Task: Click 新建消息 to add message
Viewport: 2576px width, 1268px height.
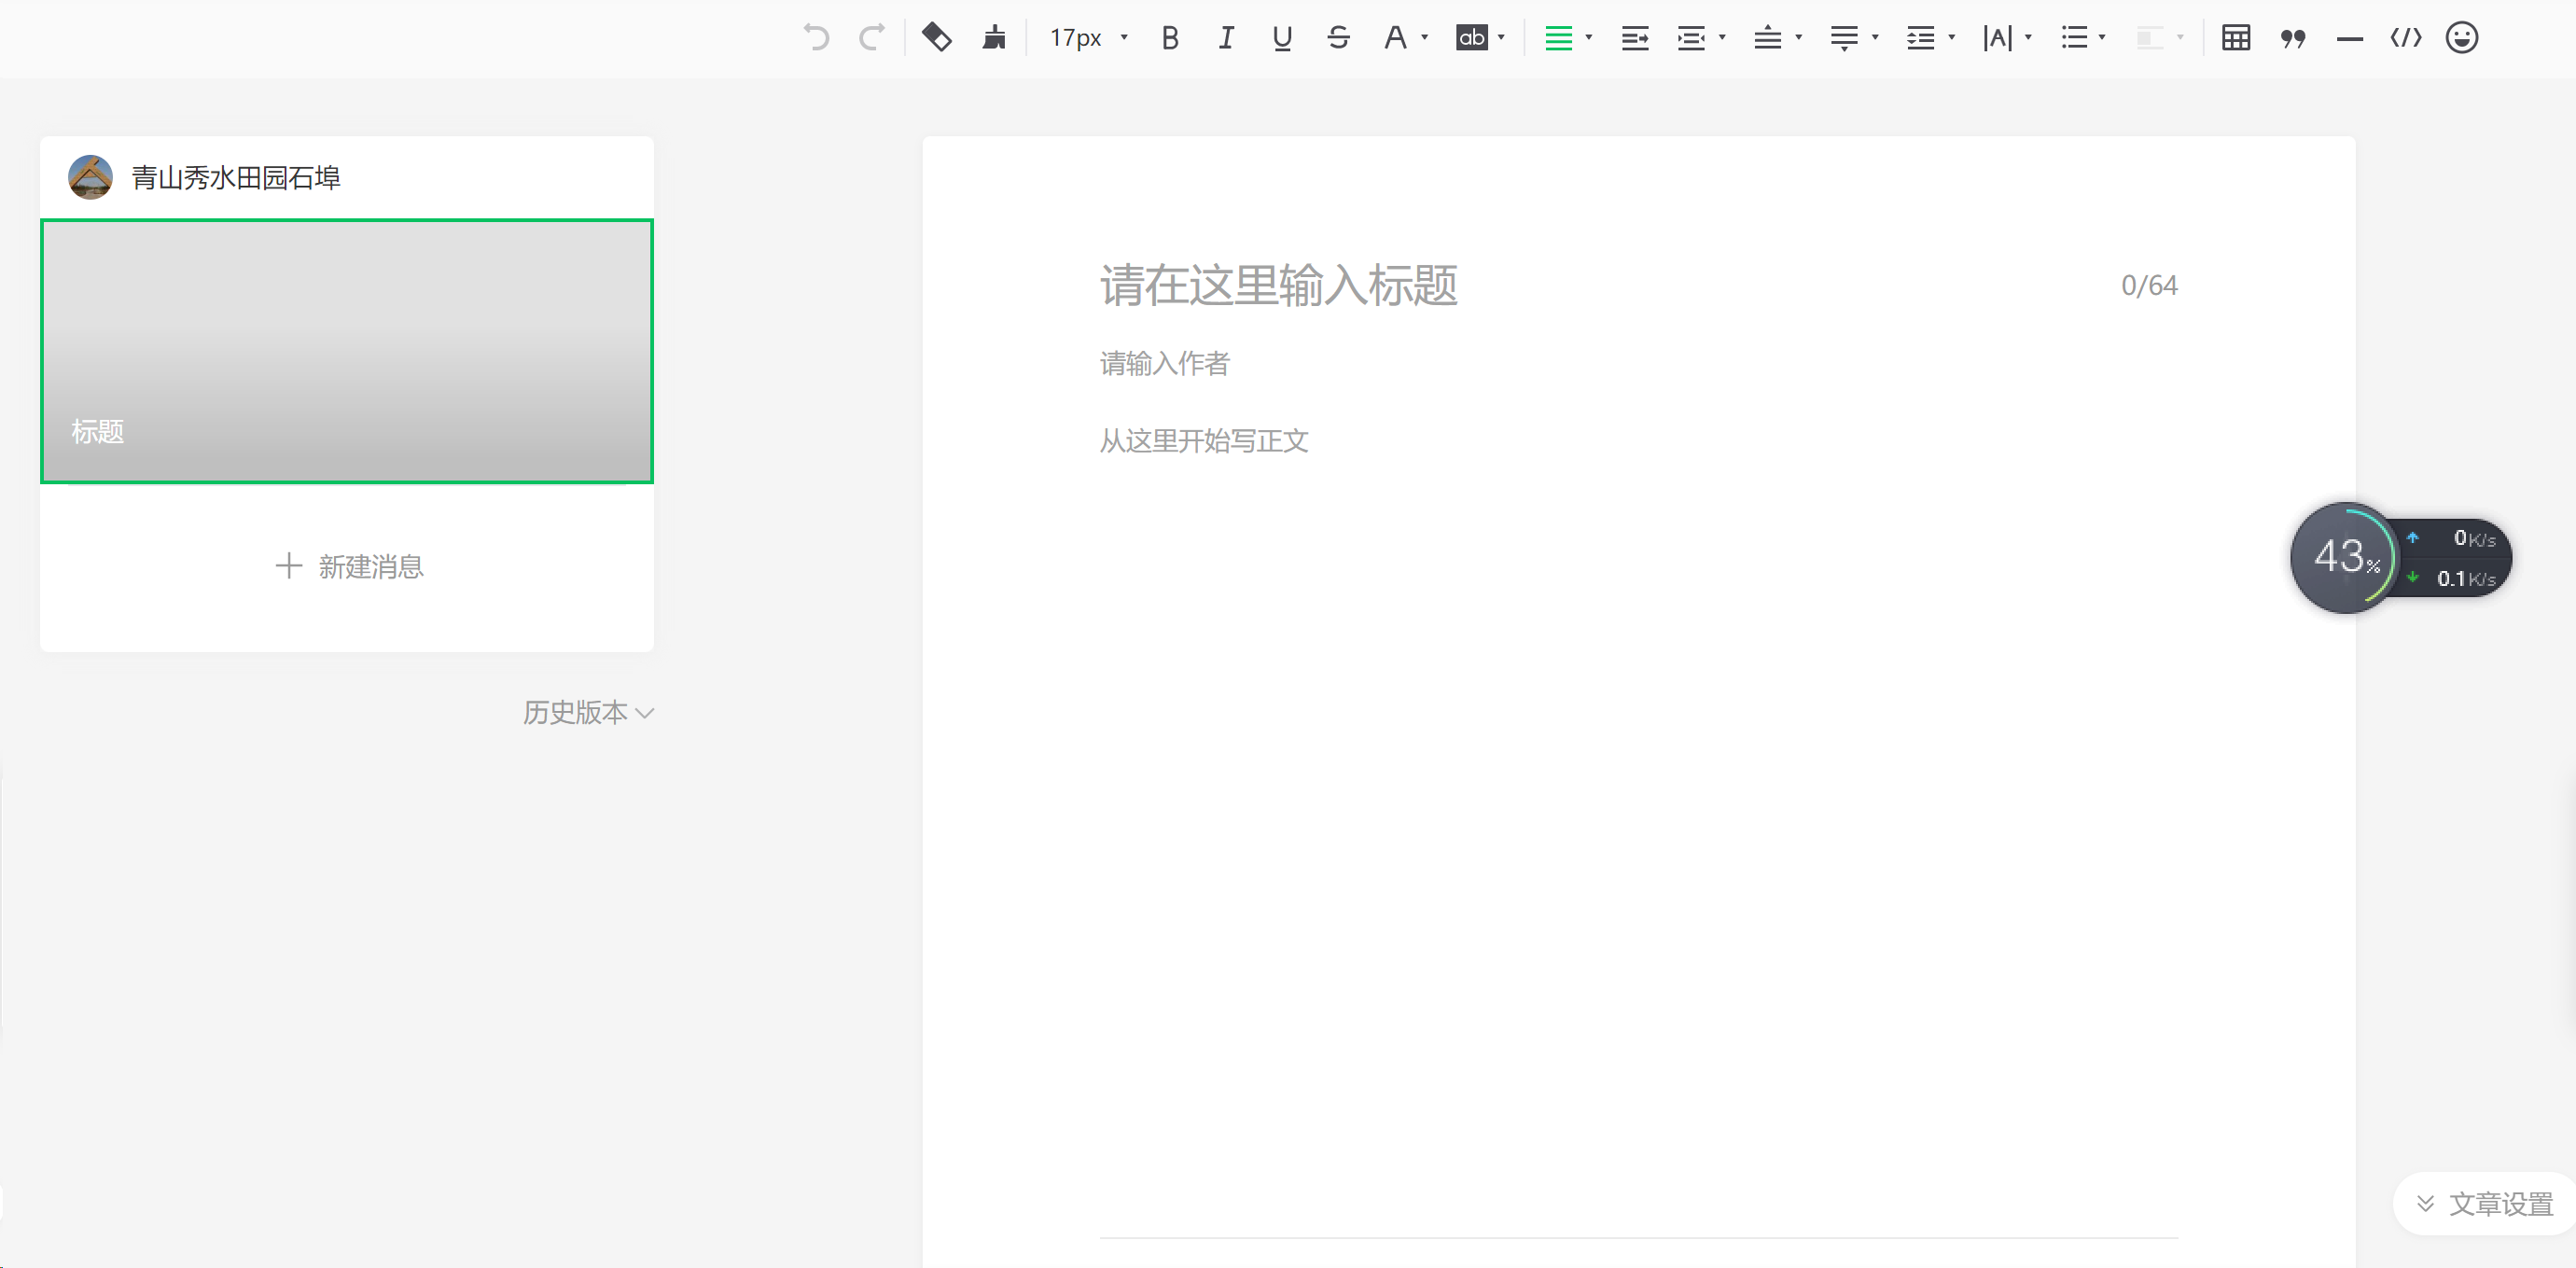Action: 349,566
